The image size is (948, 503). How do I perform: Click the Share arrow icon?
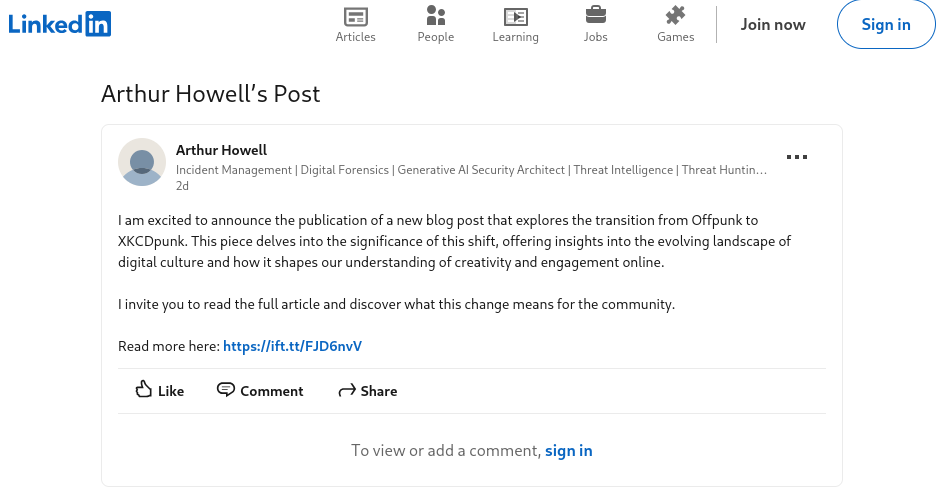347,391
